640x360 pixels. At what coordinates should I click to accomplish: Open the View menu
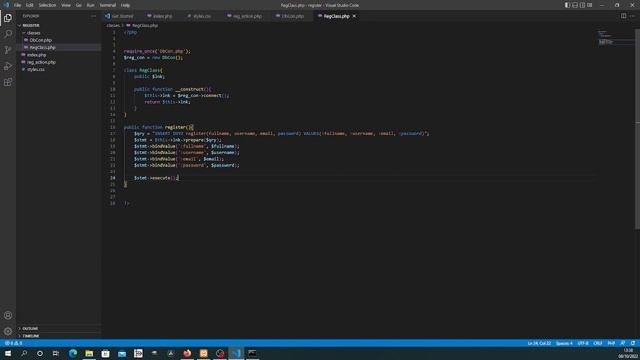click(x=66, y=5)
